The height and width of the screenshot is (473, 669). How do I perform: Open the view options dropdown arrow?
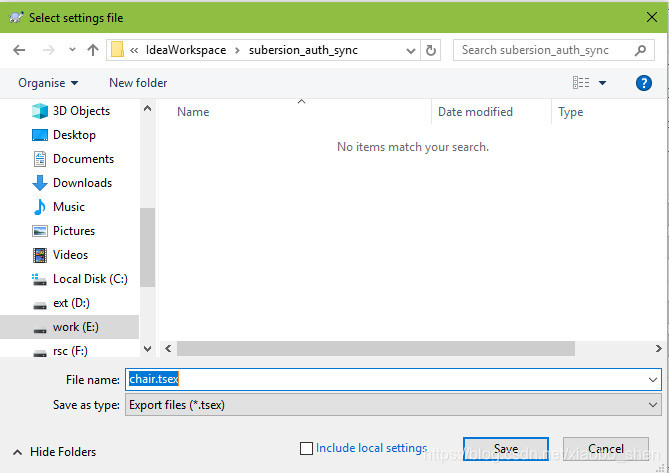[602, 83]
